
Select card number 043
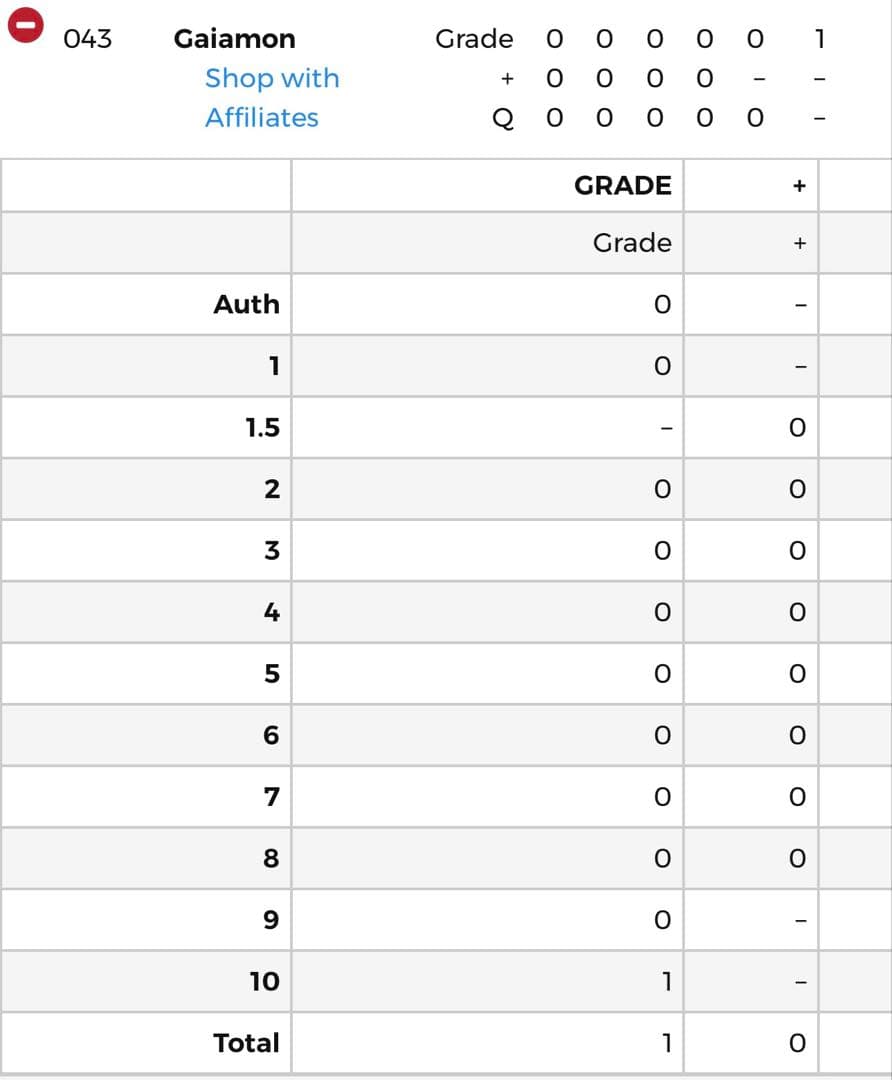point(87,39)
